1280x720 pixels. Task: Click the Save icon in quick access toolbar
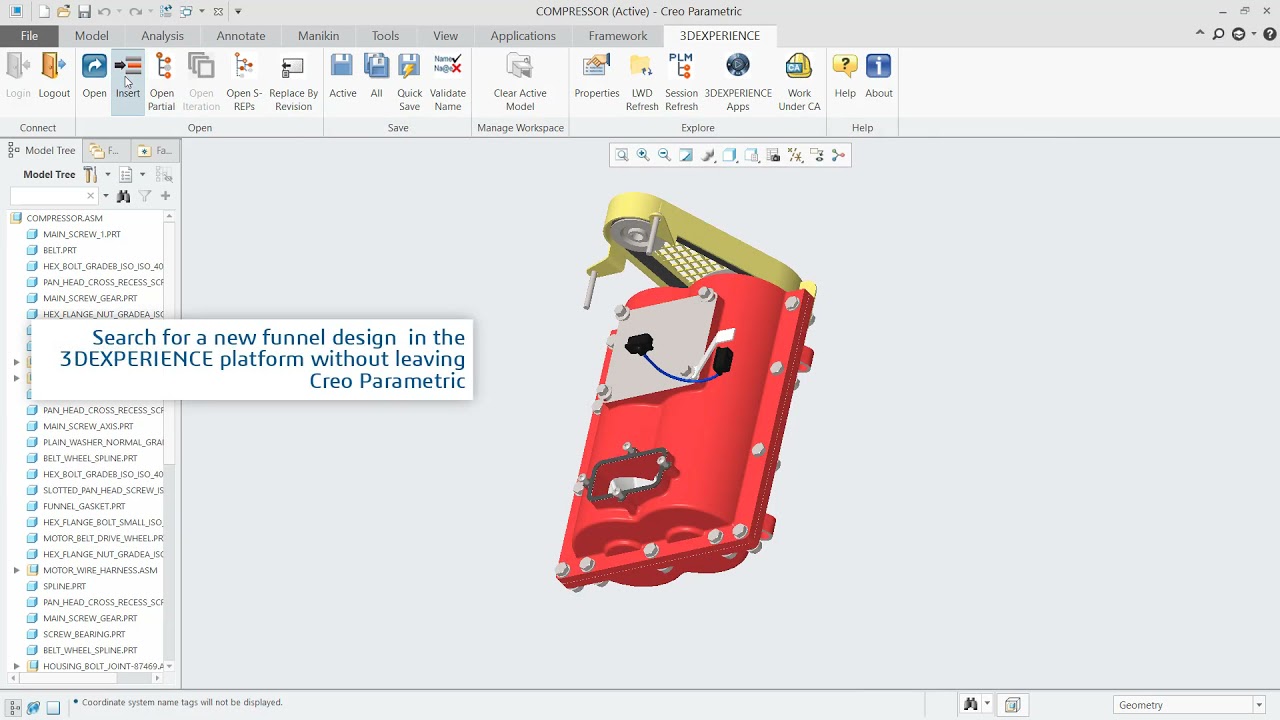coord(84,12)
